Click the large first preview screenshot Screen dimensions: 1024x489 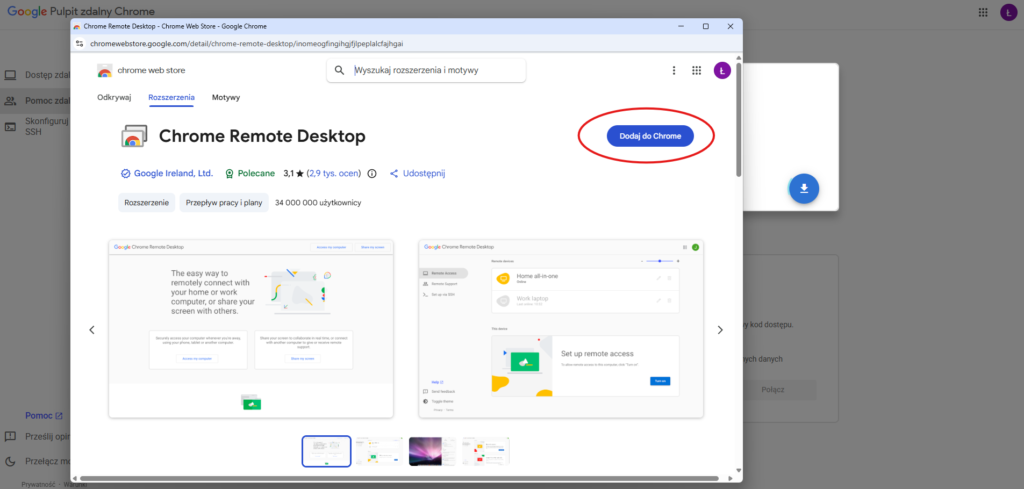tap(251, 328)
